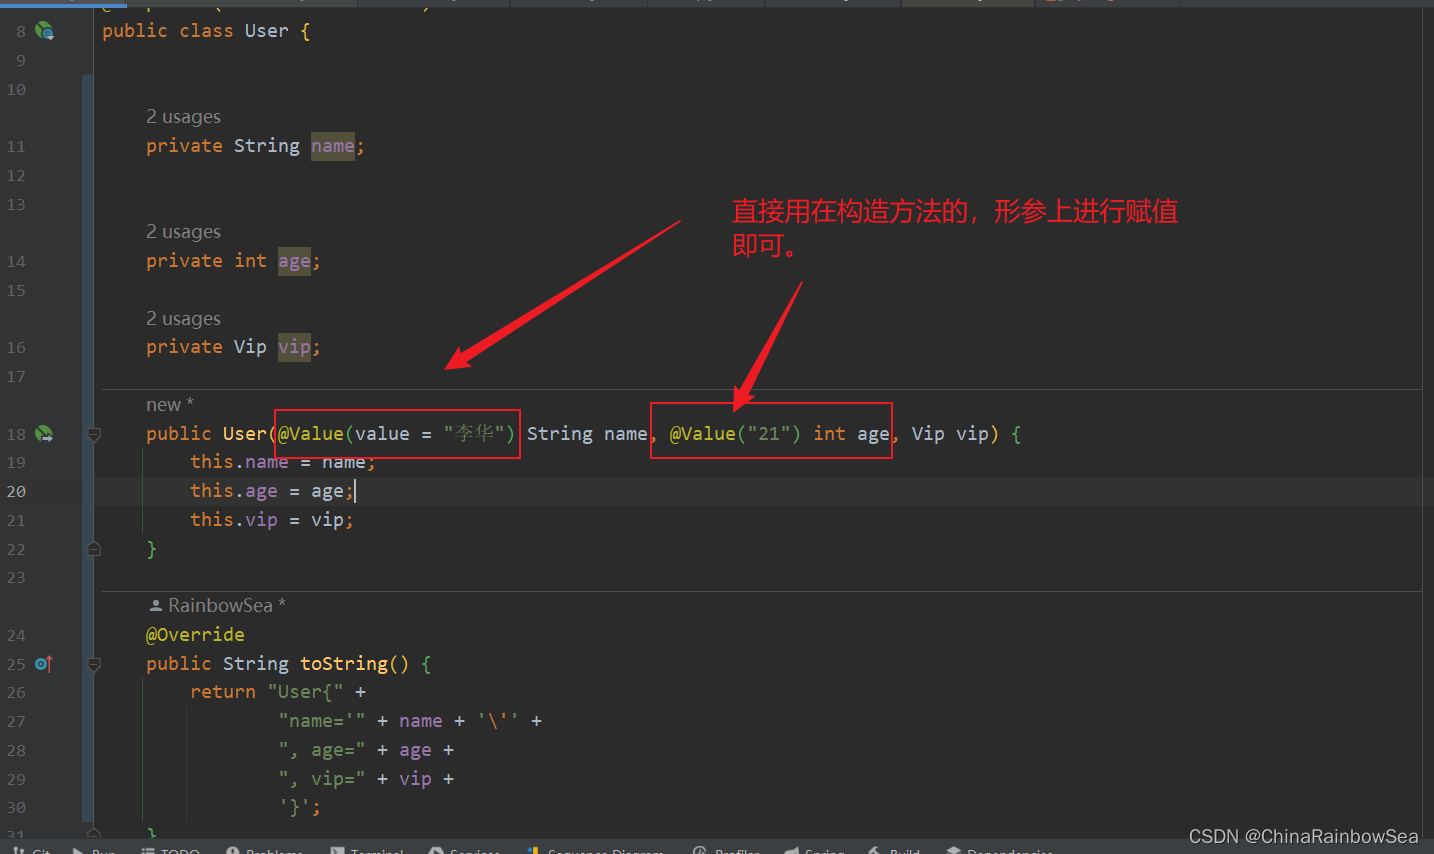
Task: Click line number 11 in the gutter
Action: click(16, 146)
